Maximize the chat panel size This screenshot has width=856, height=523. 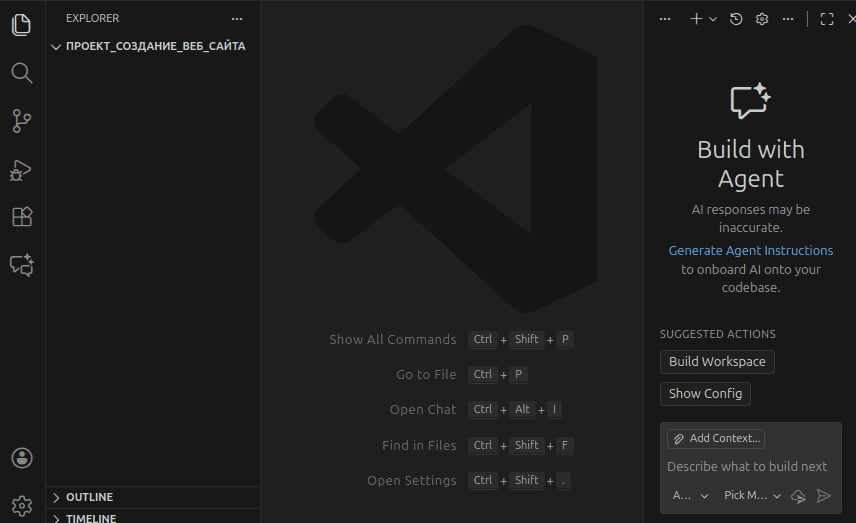pyautogui.click(x=827, y=19)
